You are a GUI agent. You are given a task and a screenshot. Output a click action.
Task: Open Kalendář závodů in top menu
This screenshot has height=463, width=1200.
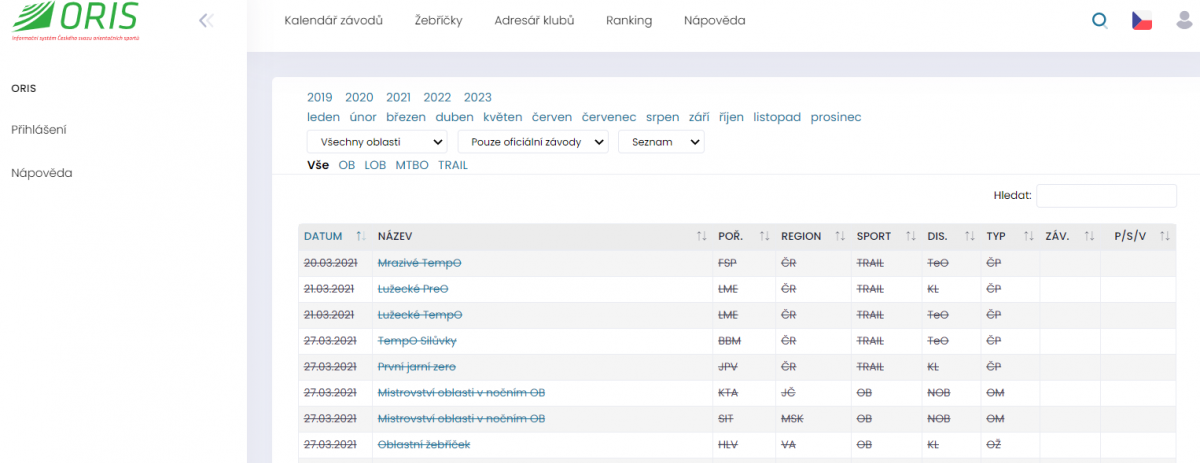click(334, 20)
